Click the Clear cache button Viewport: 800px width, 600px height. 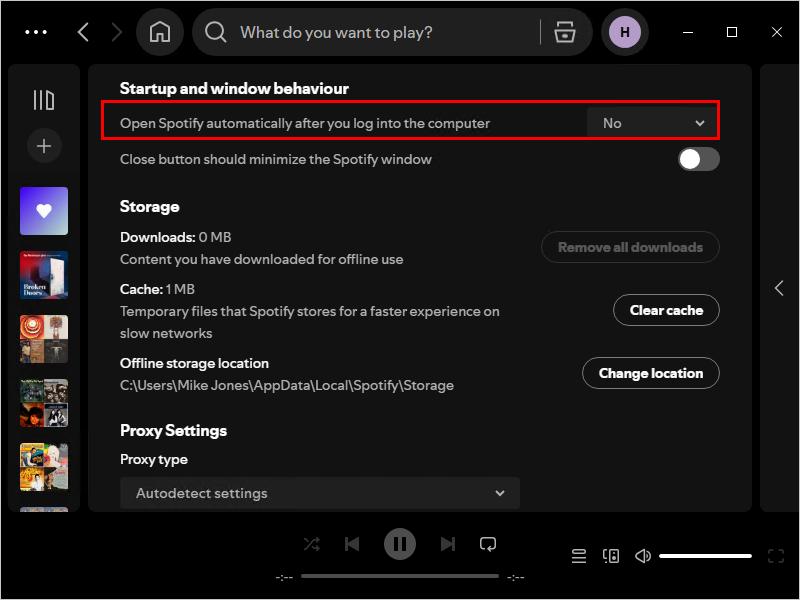pos(666,310)
